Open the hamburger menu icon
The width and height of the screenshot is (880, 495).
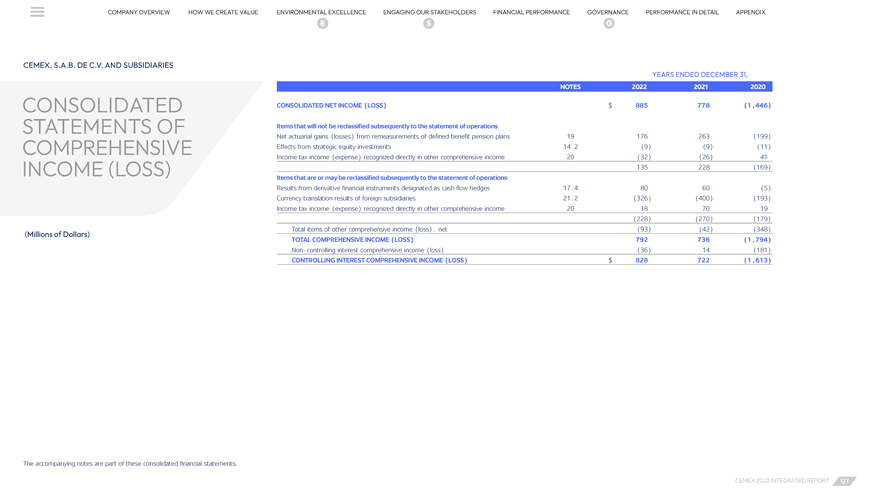[x=37, y=12]
